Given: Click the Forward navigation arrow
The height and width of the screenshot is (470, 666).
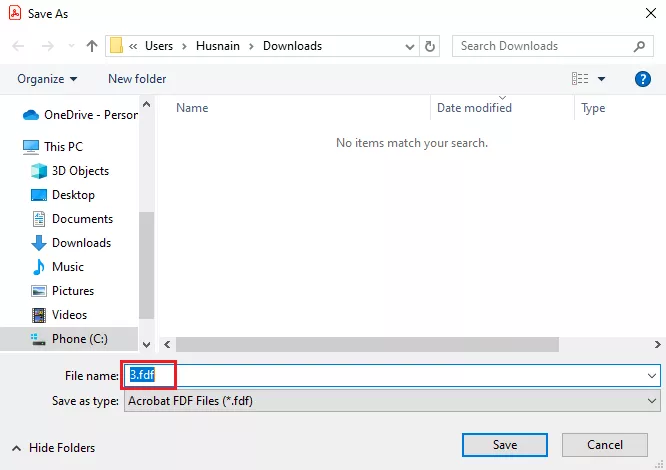Looking at the screenshot, I should click(x=48, y=46).
